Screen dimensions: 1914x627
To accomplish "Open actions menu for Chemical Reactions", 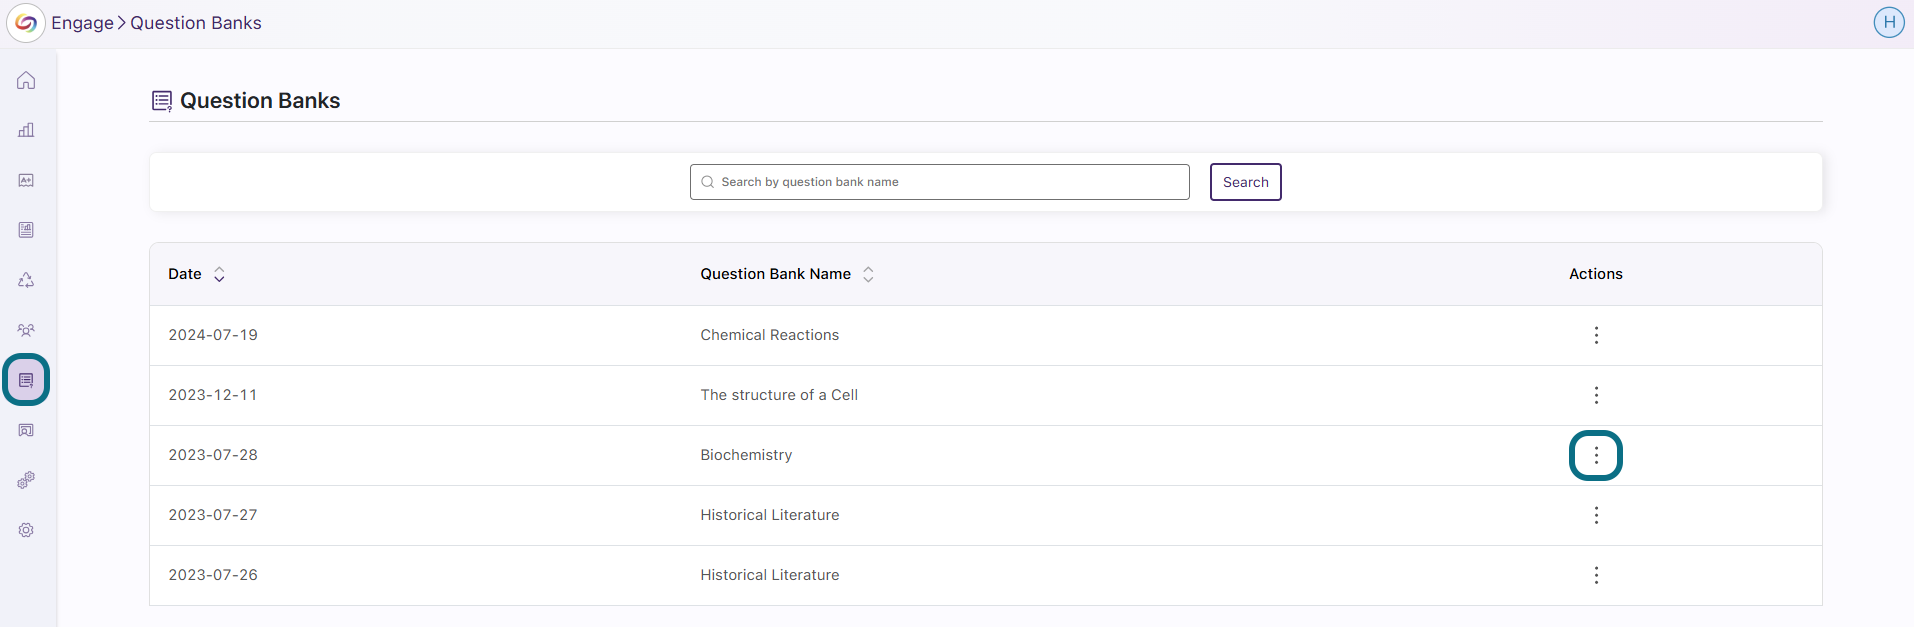I will pos(1596,335).
